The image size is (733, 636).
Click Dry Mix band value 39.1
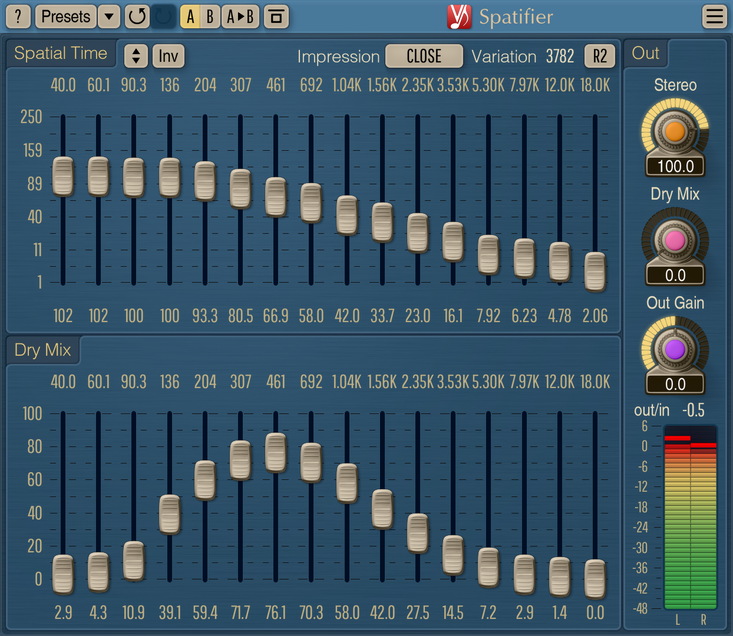[169, 613]
